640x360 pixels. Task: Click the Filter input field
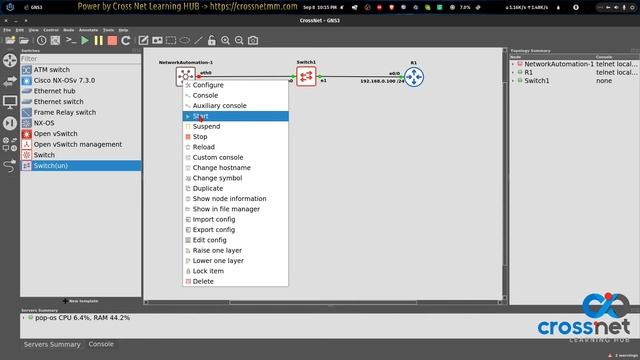coord(81,59)
